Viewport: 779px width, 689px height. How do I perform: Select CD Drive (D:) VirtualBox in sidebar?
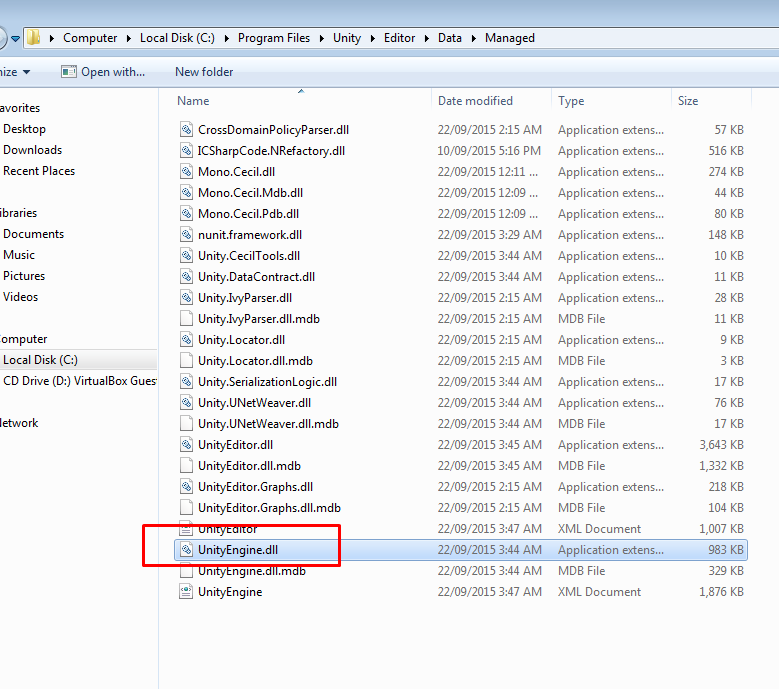point(79,381)
